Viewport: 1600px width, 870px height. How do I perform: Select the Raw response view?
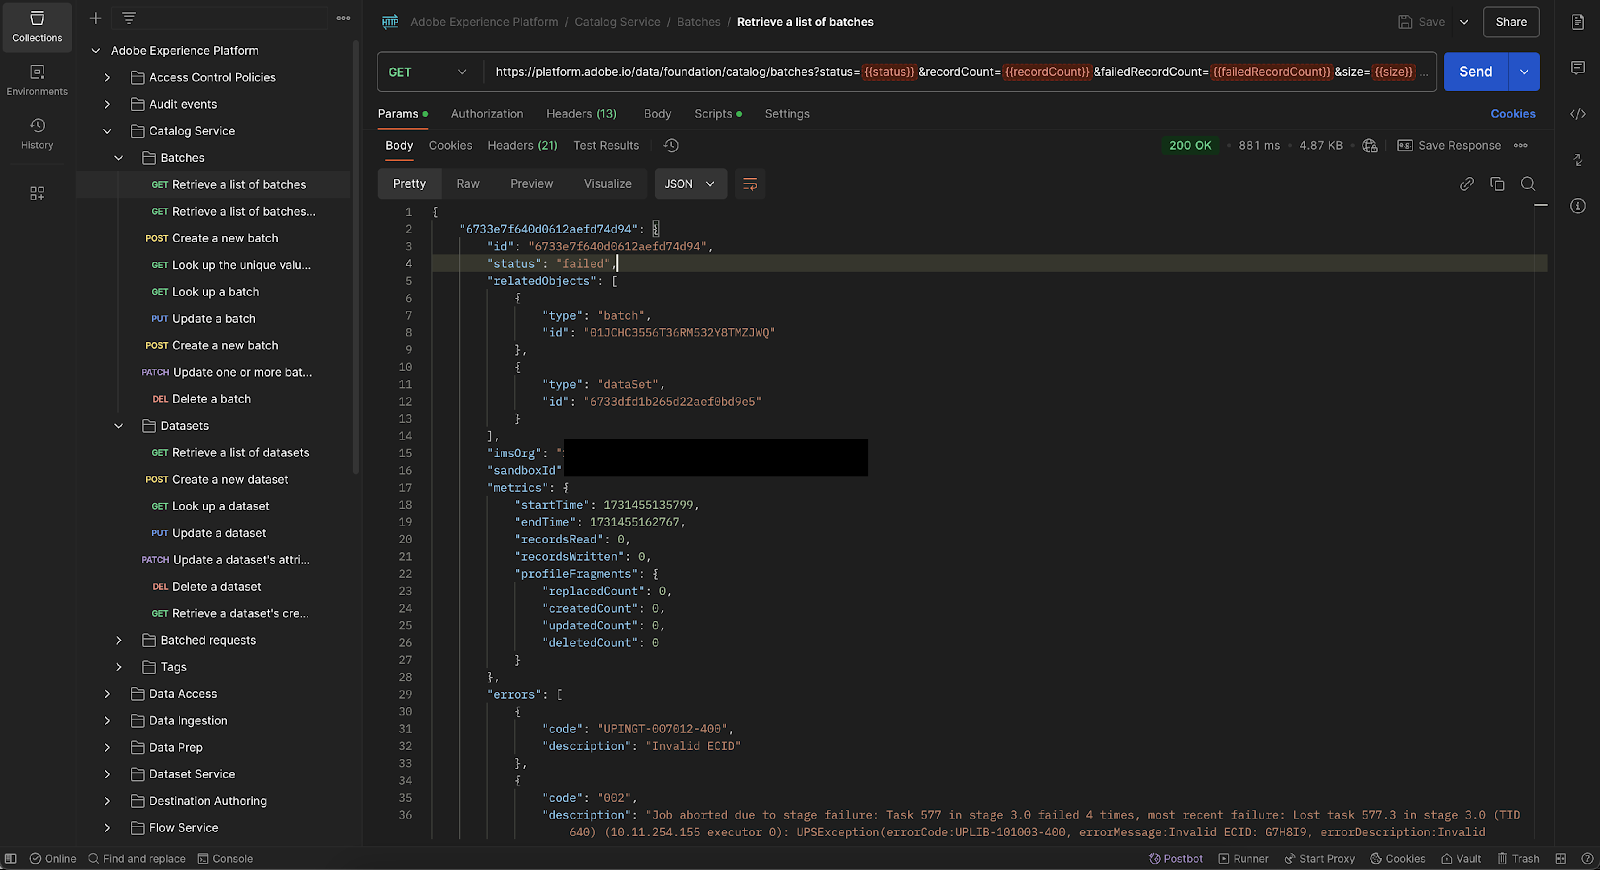[468, 184]
